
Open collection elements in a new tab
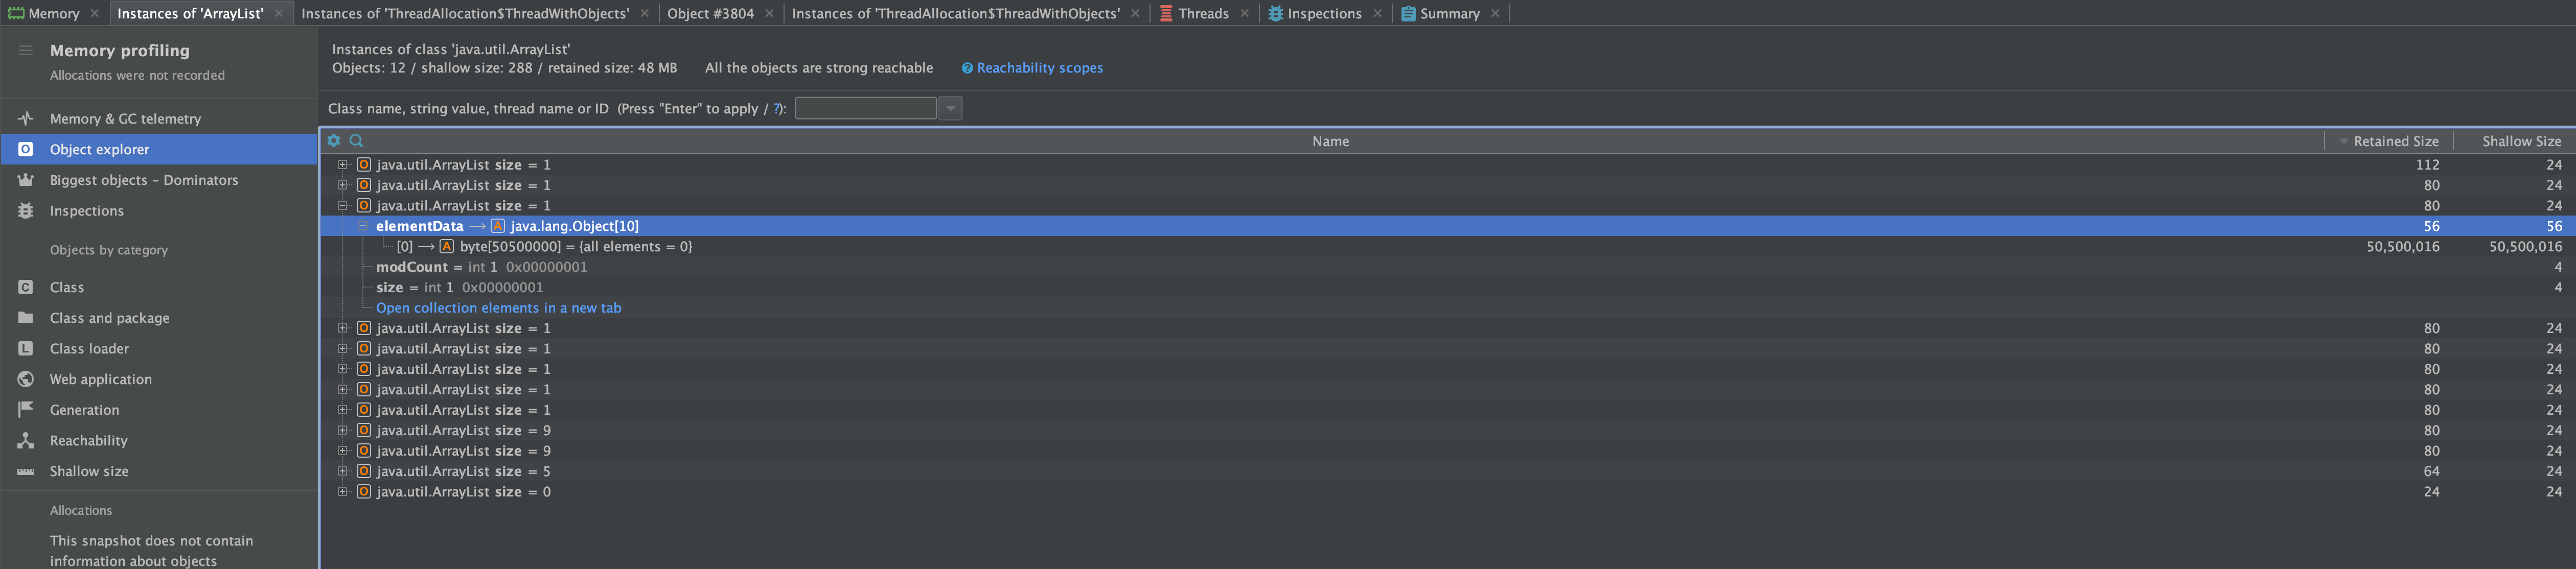(x=498, y=308)
